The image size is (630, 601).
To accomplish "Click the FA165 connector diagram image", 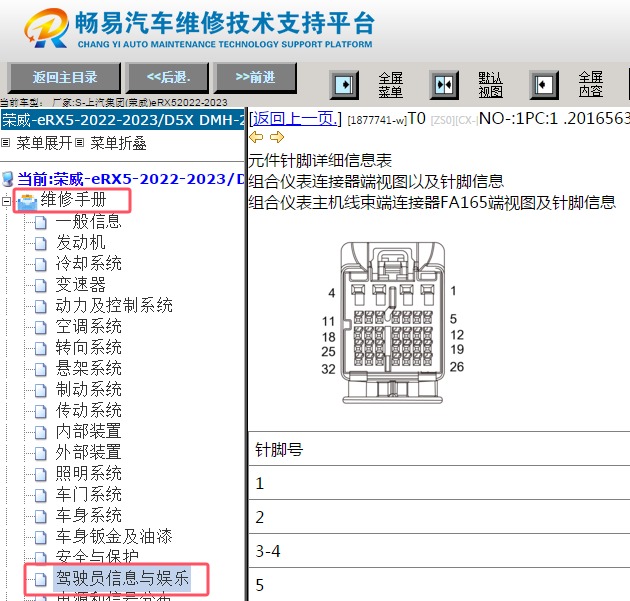I will (392, 323).
